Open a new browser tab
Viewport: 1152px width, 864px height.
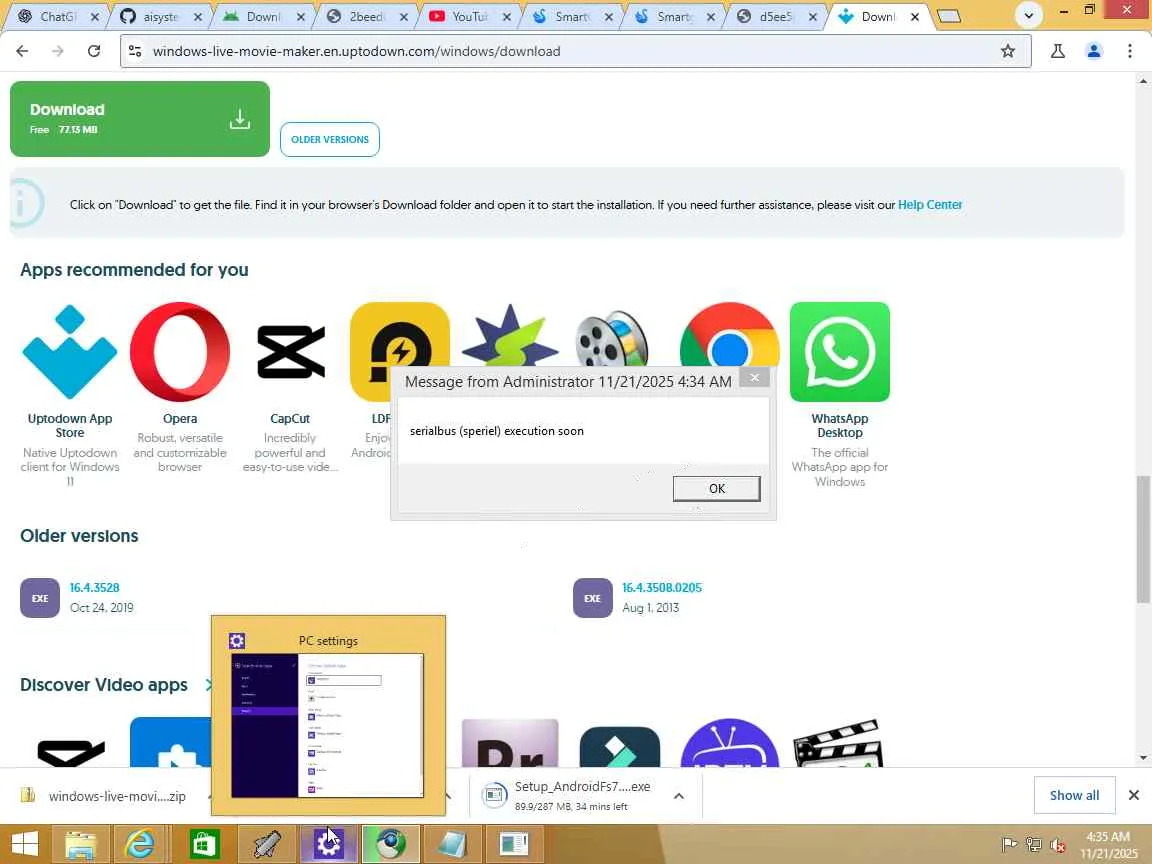click(949, 16)
